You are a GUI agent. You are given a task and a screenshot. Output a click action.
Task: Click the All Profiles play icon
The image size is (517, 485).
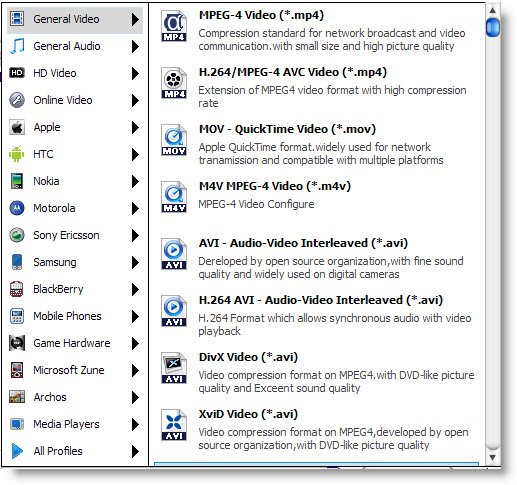click(17, 451)
